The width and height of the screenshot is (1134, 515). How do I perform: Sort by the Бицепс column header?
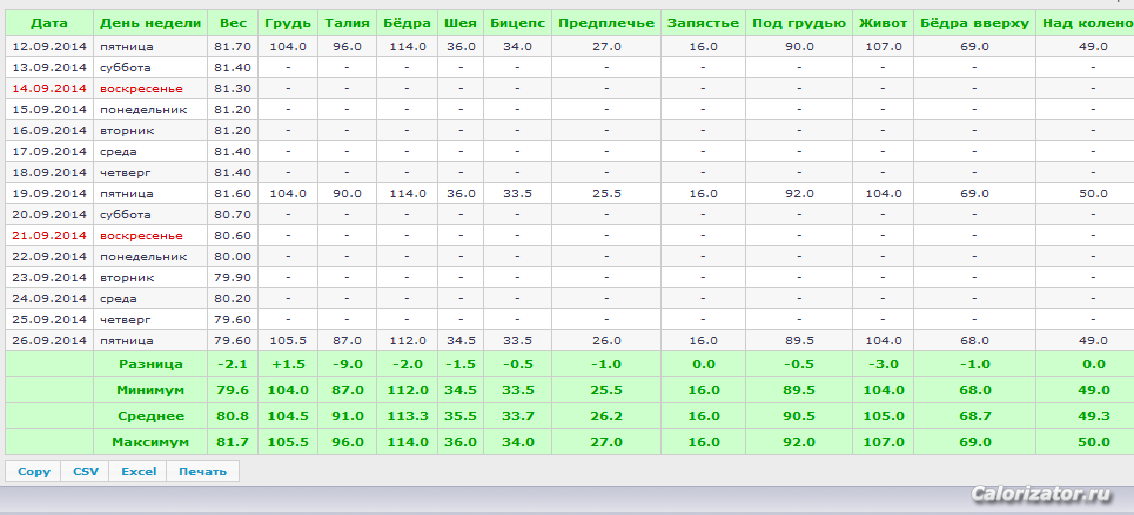pyautogui.click(x=517, y=23)
